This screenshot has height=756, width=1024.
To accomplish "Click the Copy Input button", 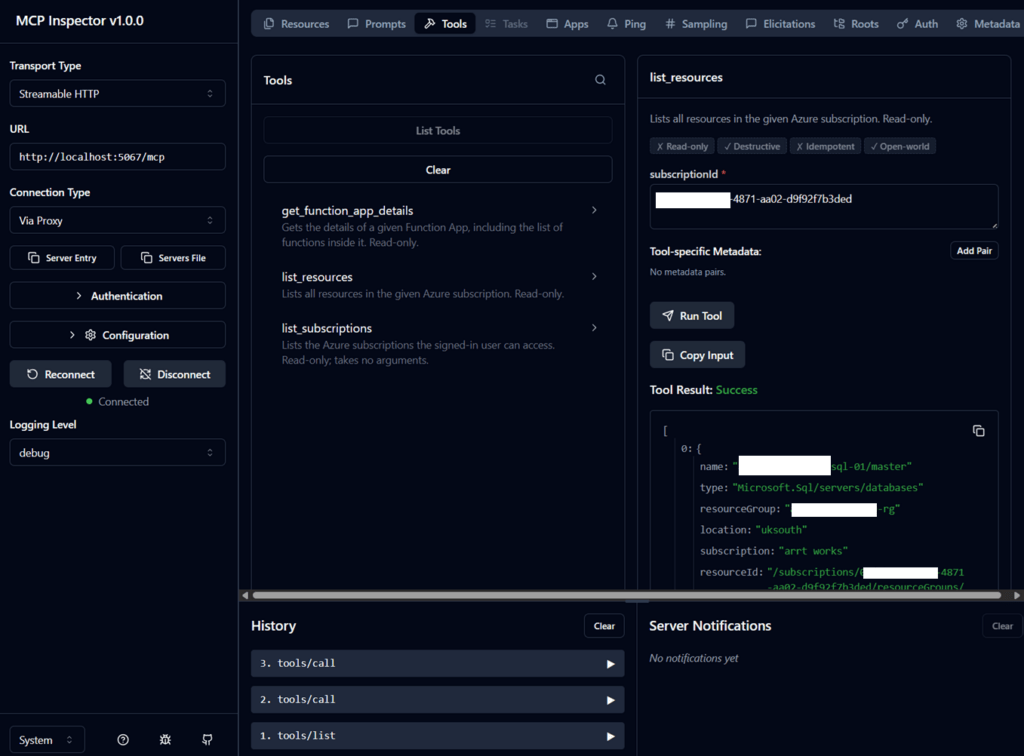I will pos(697,354).
